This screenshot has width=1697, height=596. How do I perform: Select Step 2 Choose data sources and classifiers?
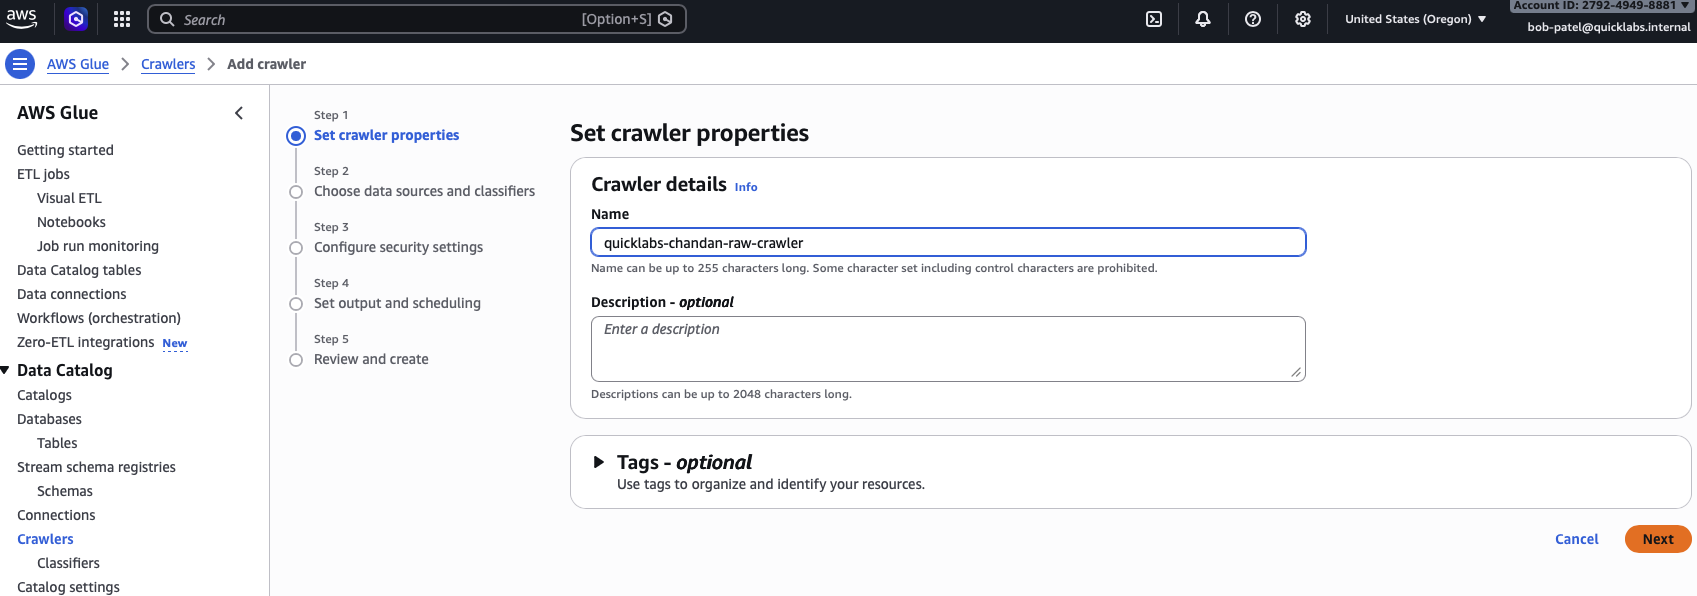coord(424,191)
